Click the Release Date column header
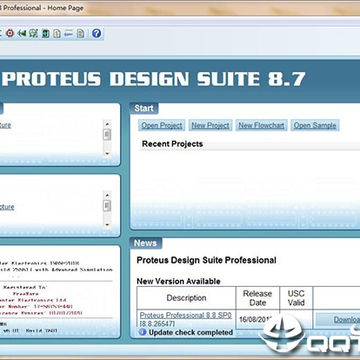The height and width of the screenshot is (360, 360). coord(257,298)
